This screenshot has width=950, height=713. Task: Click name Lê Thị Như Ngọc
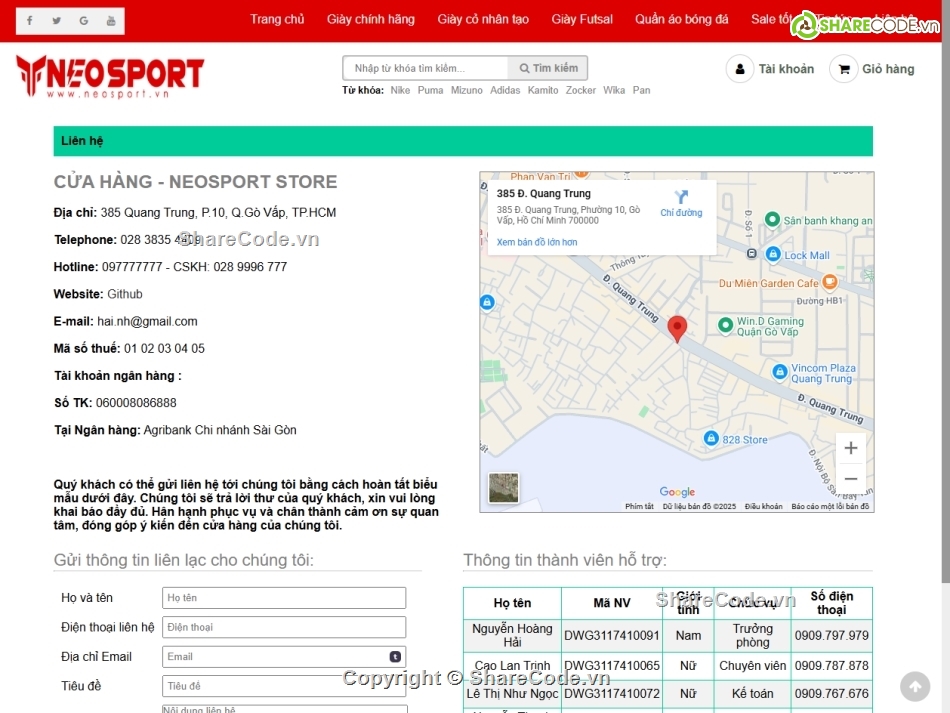512,694
